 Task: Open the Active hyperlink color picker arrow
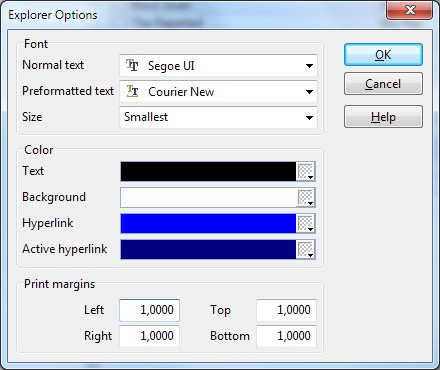[x=305, y=249]
